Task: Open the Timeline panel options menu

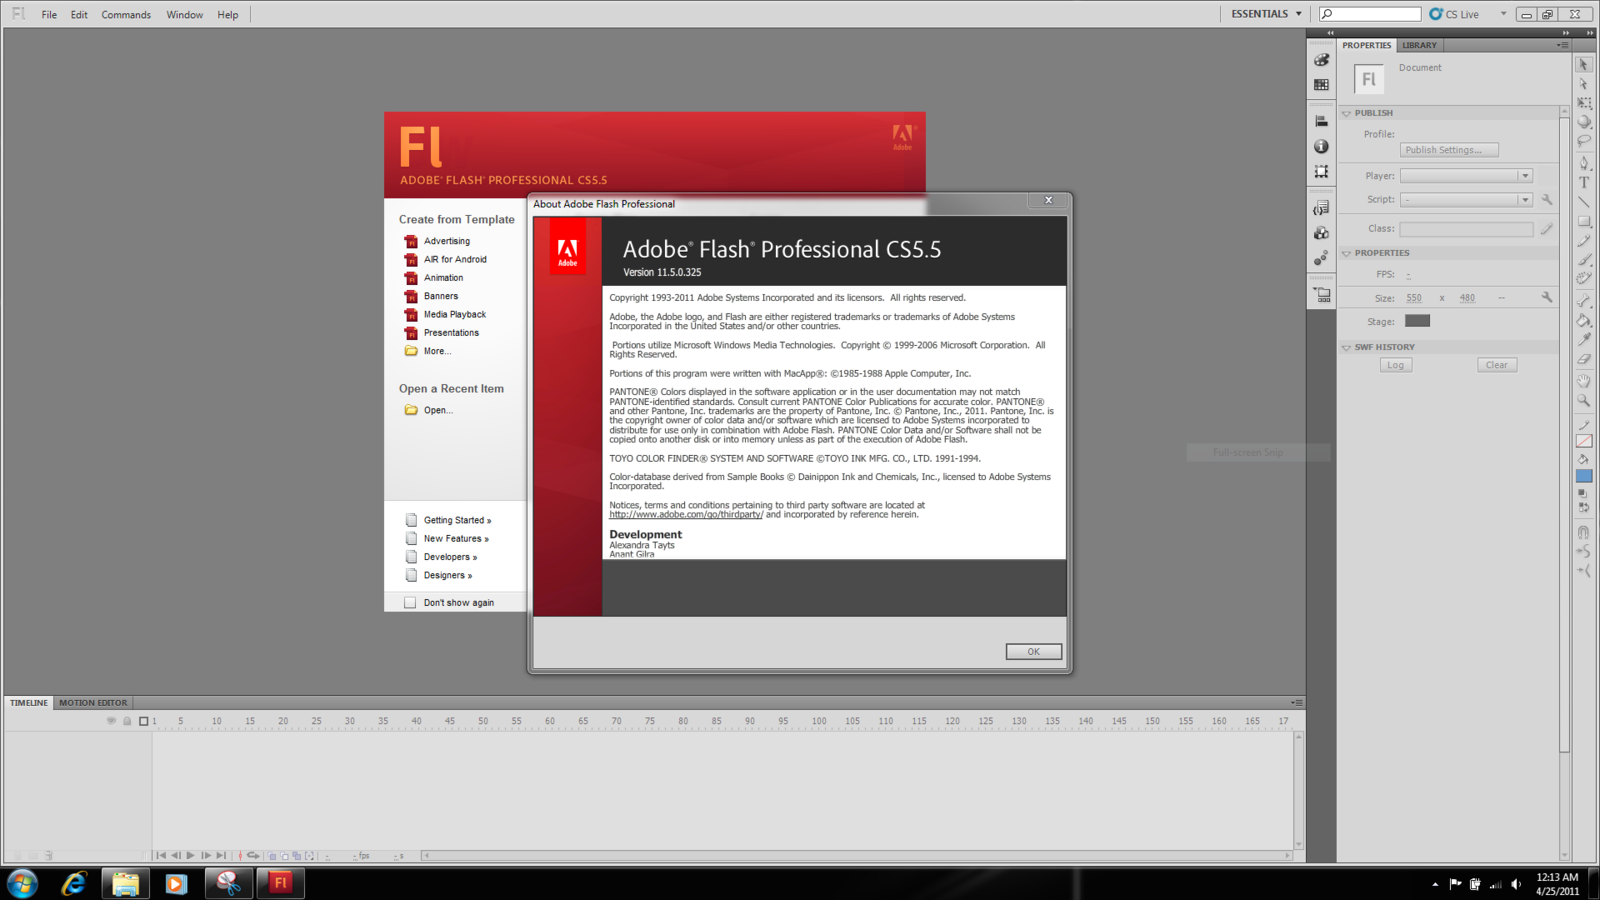Action: point(1296,703)
